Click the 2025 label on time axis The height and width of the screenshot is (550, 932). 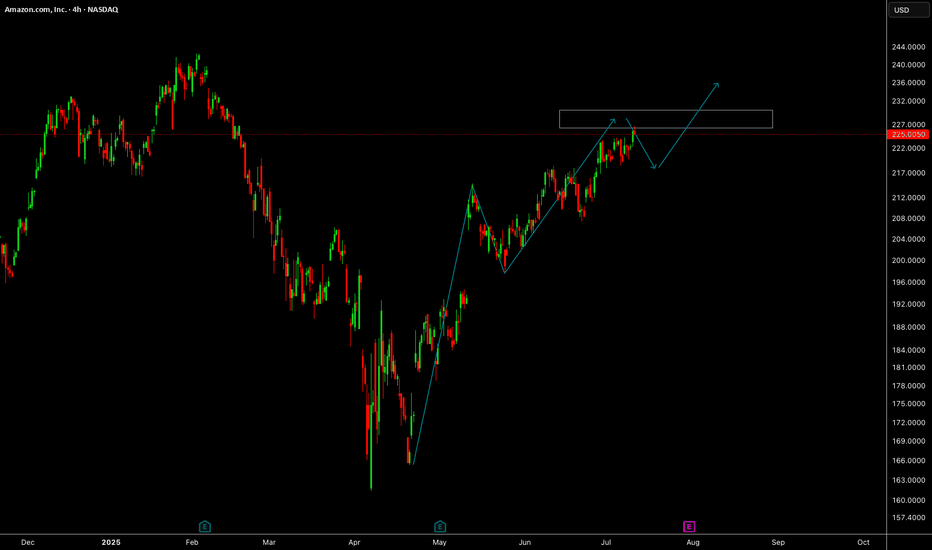coord(111,542)
